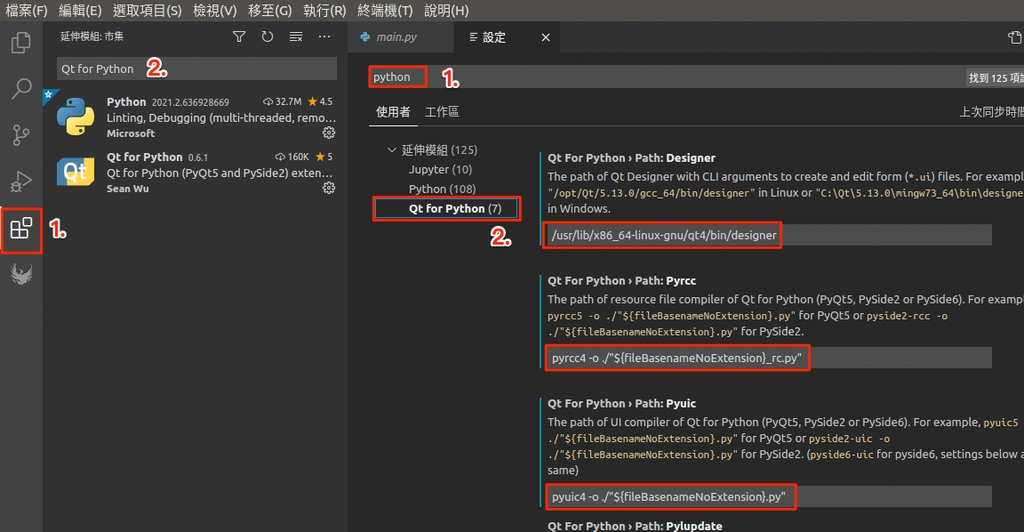Image resolution: width=1024 pixels, height=532 pixels.
Task: Open the 終端機(T) menu
Action: pyautogui.click(x=385, y=10)
